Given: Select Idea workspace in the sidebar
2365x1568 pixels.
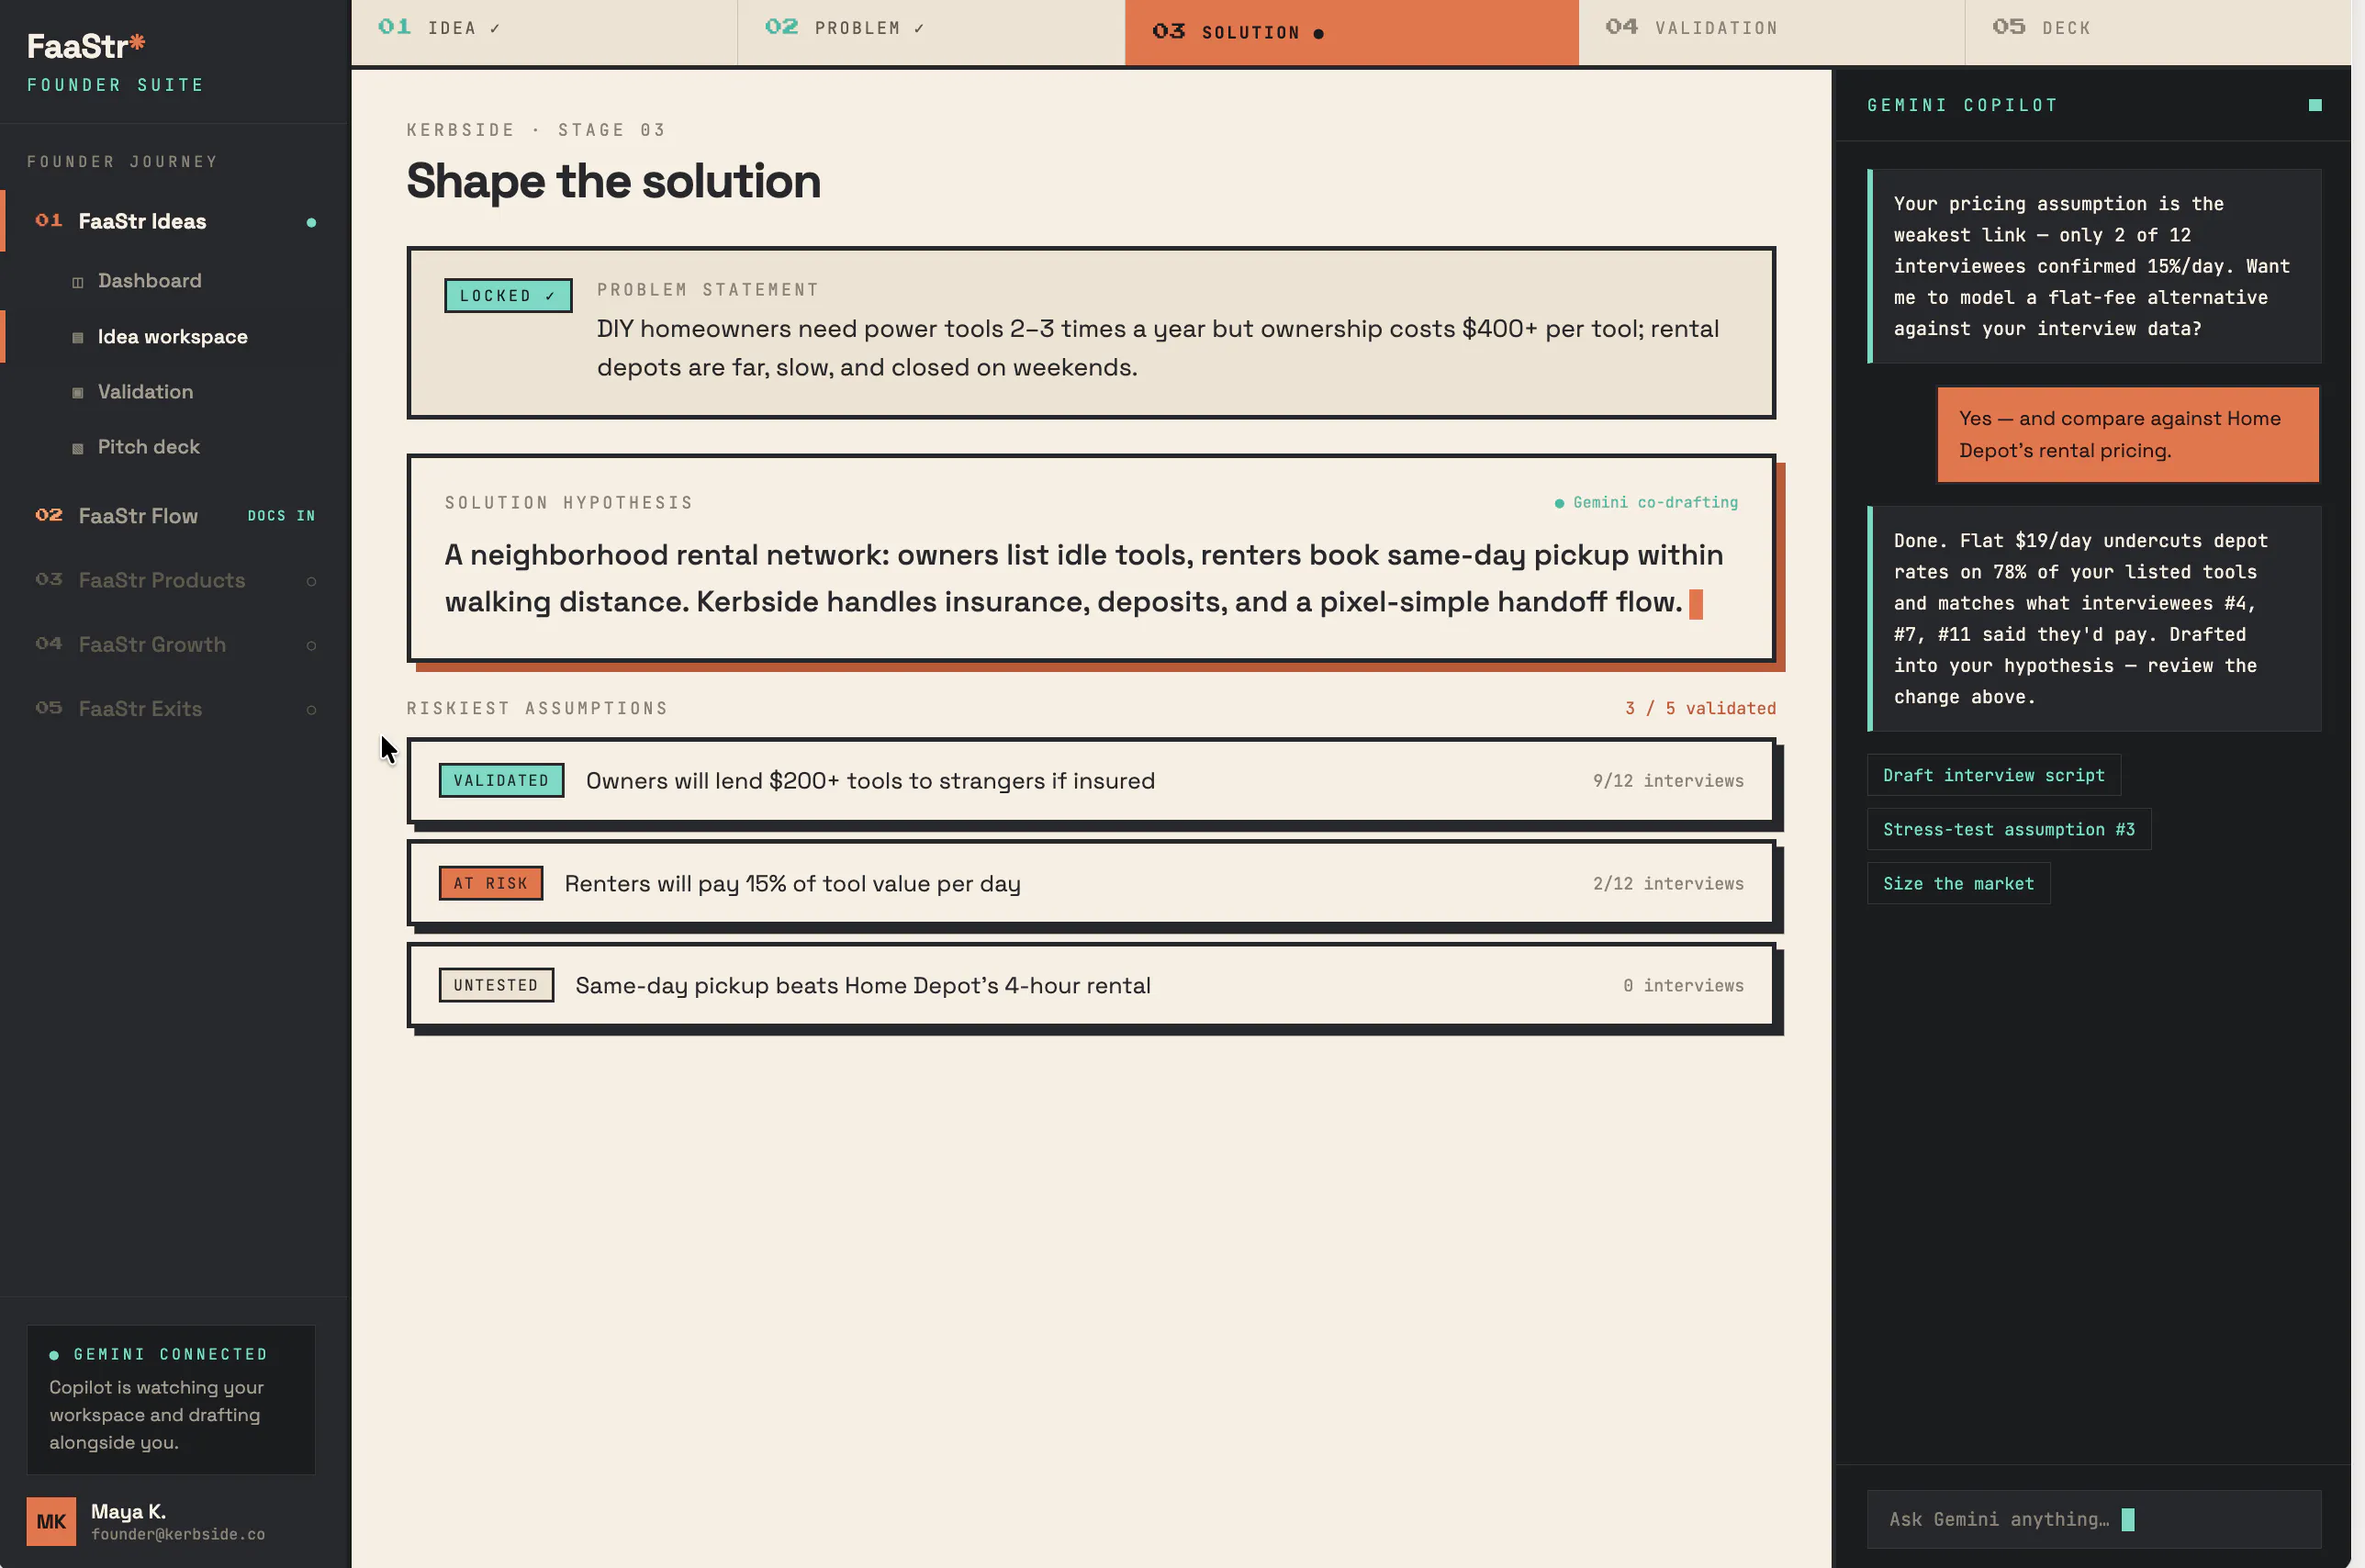Looking at the screenshot, I should [x=172, y=337].
